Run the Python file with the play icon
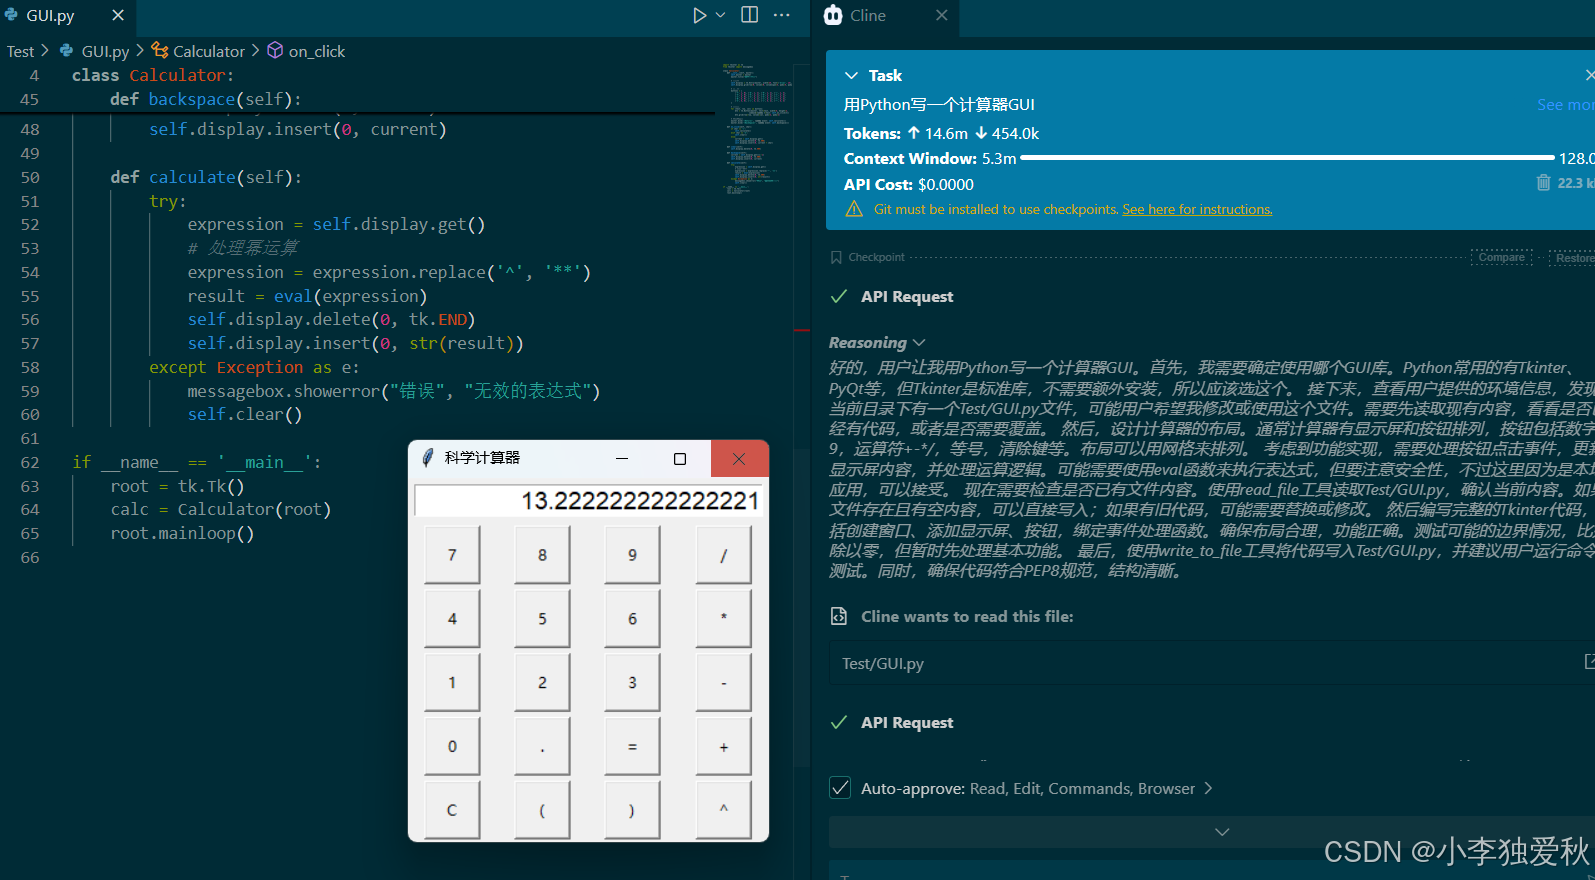The image size is (1595, 880). 699,15
